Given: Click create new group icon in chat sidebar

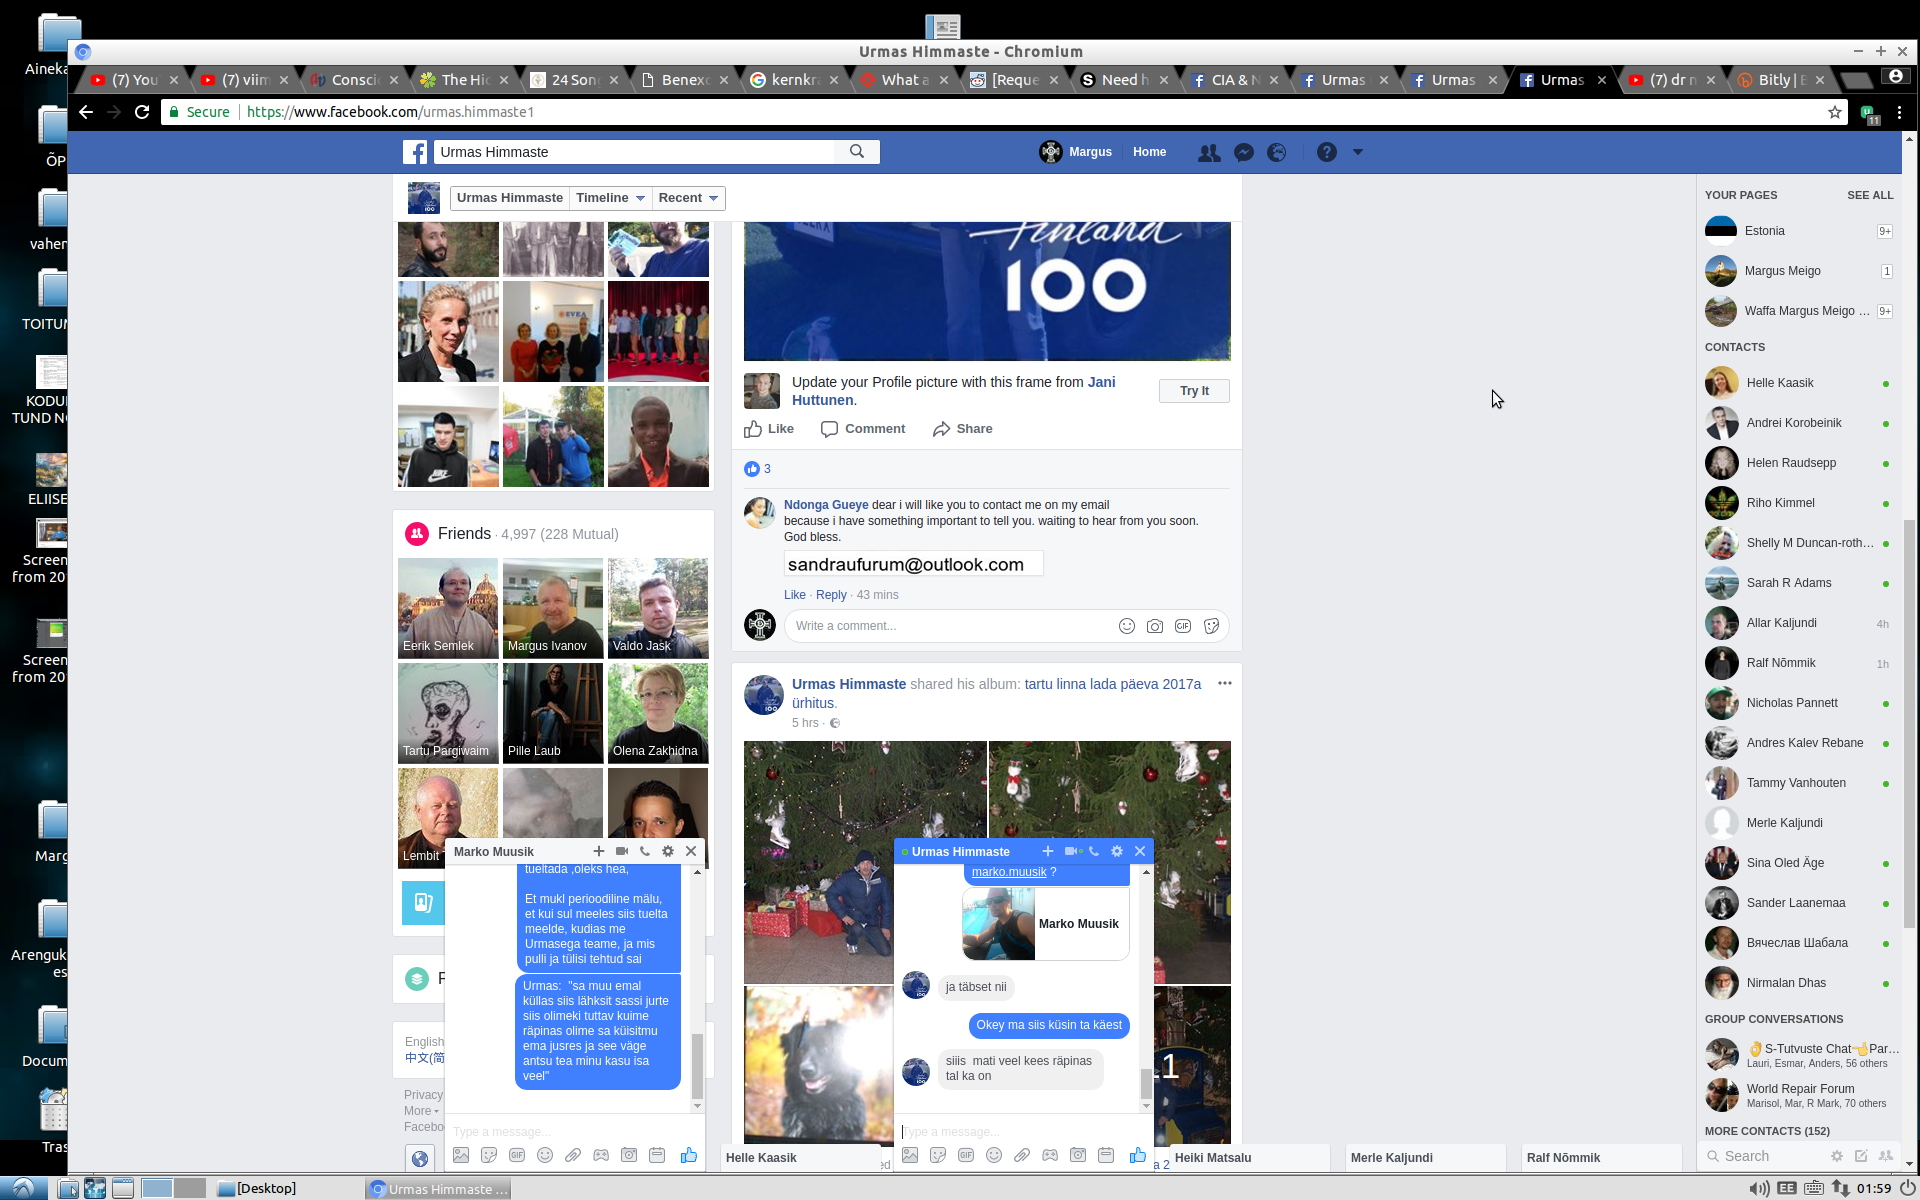Looking at the screenshot, I should [1886, 1156].
